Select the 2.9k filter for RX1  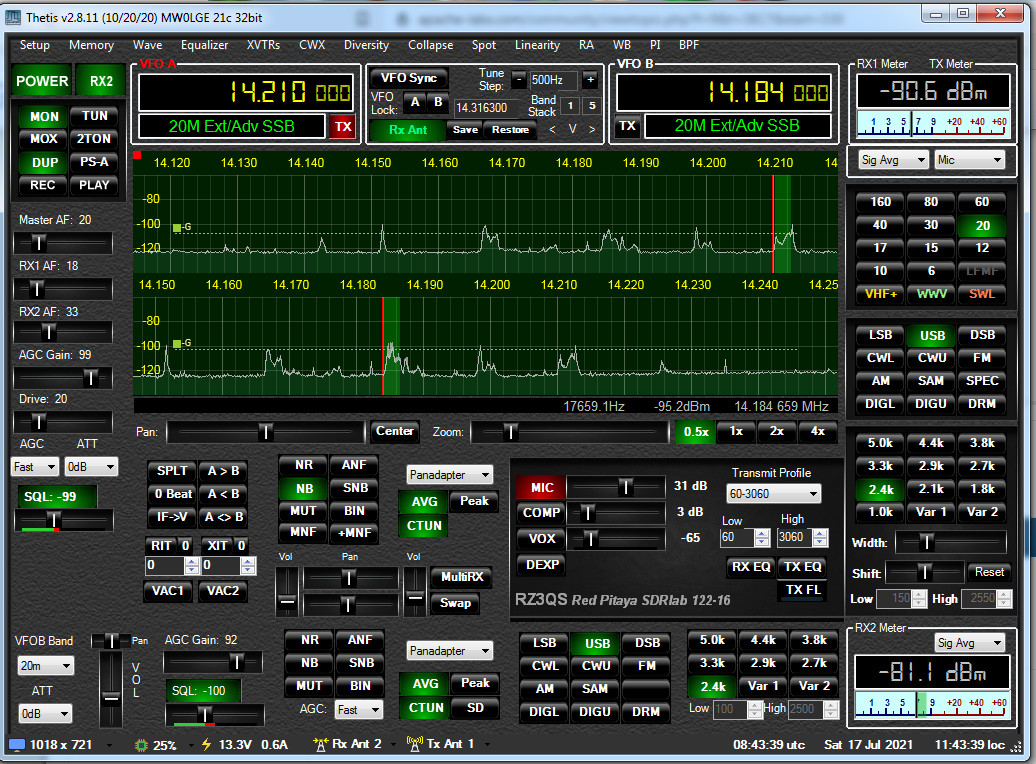(x=930, y=466)
